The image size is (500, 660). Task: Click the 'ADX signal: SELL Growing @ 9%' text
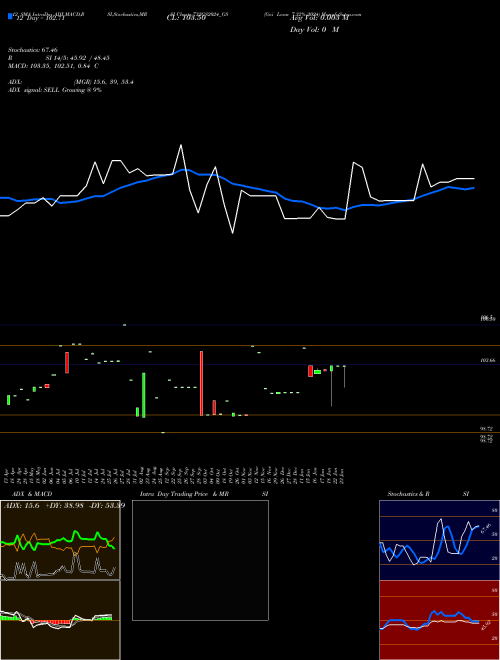(55, 90)
